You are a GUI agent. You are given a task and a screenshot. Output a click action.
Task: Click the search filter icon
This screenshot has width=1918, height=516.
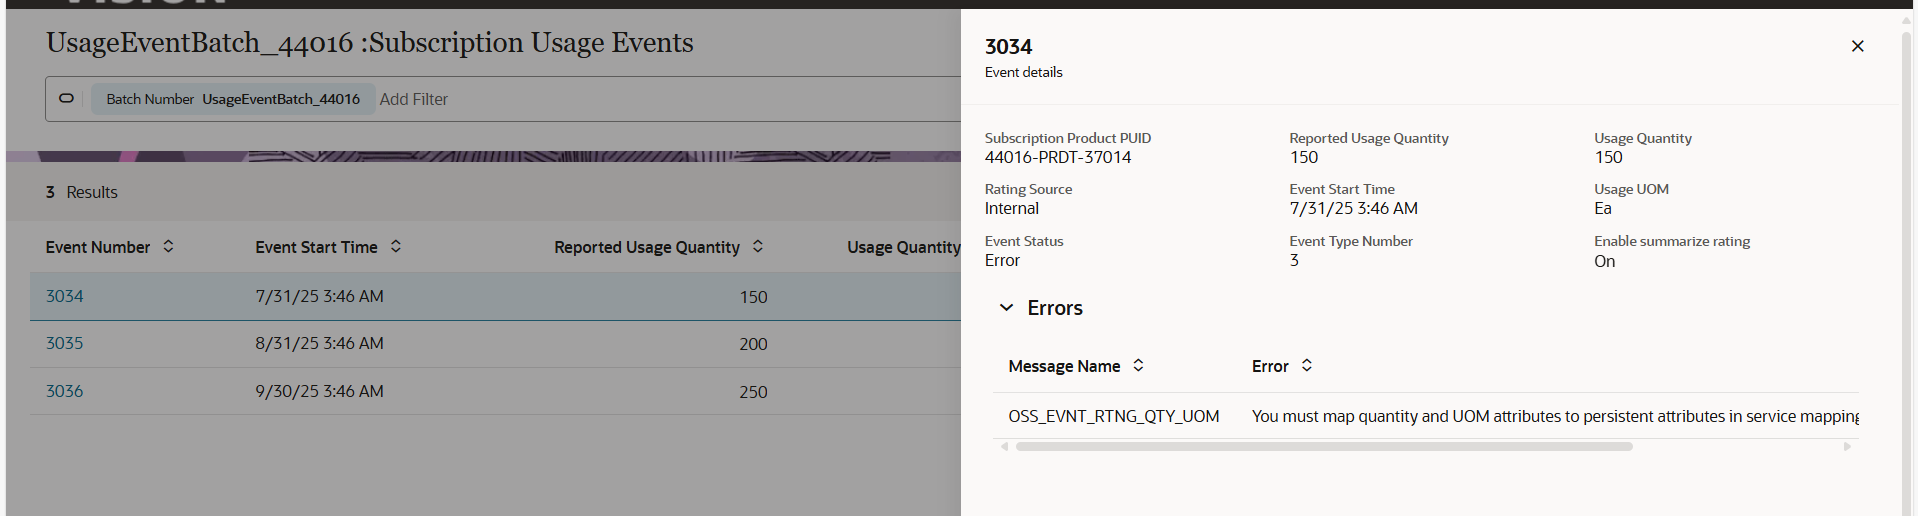click(x=66, y=98)
